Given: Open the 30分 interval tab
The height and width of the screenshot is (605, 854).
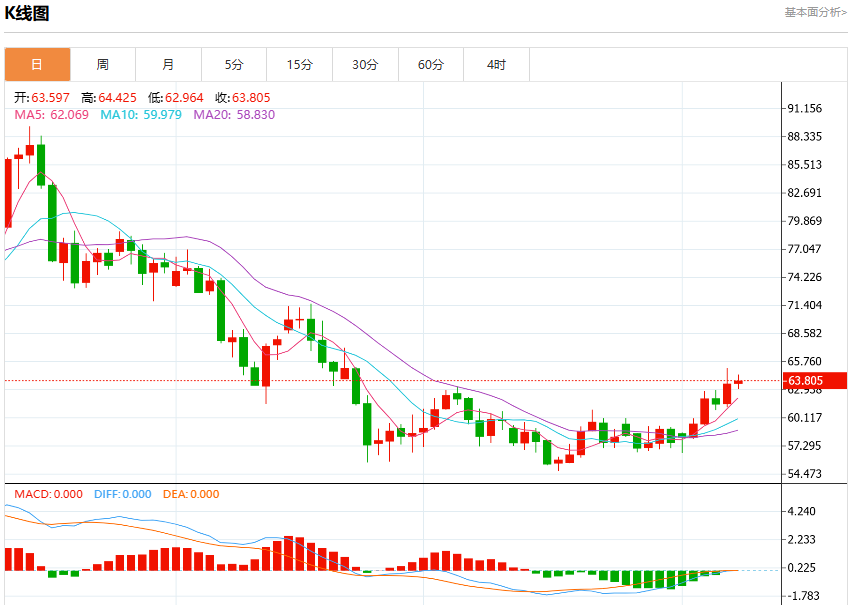Looking at the screenshot, I should [x=365, y=65].
